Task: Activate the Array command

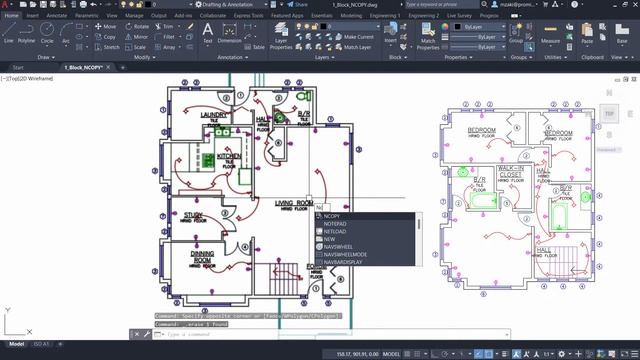Action: click(x=165, y=47)
